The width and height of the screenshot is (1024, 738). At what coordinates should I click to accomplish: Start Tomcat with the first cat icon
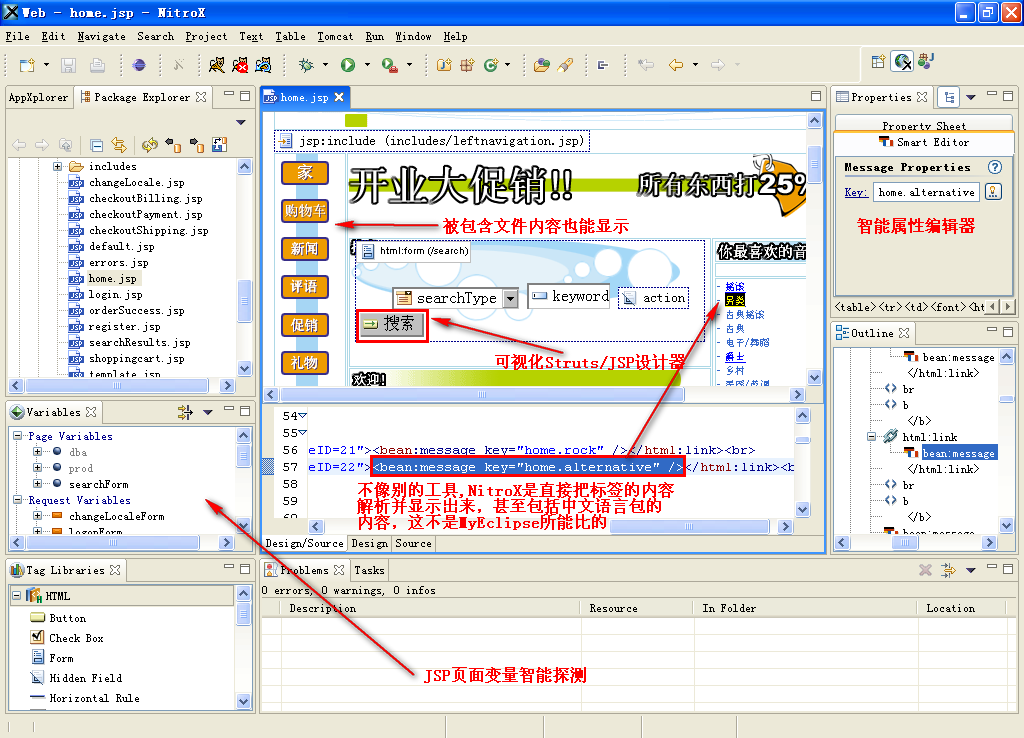217,65
